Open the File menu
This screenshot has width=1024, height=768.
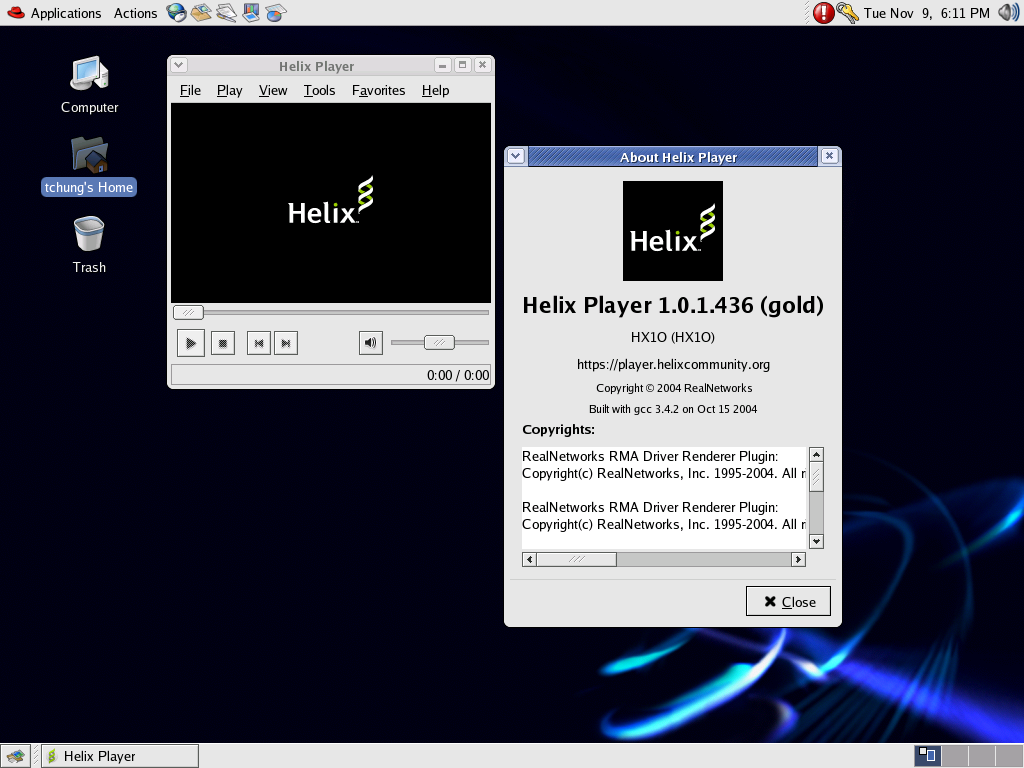tap(190, 90)
